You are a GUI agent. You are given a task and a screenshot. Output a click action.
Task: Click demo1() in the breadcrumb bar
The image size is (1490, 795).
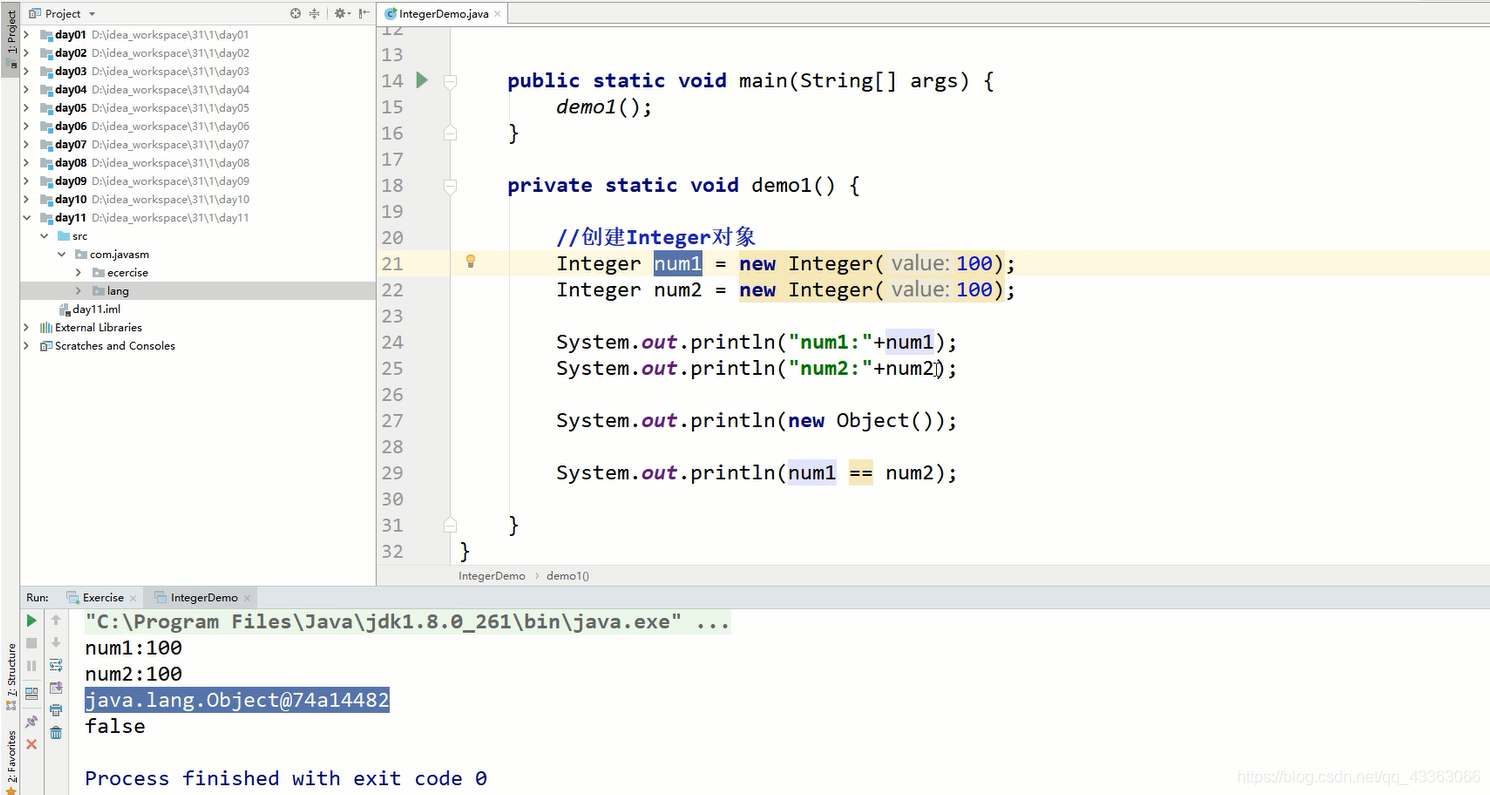pos(568,576)
